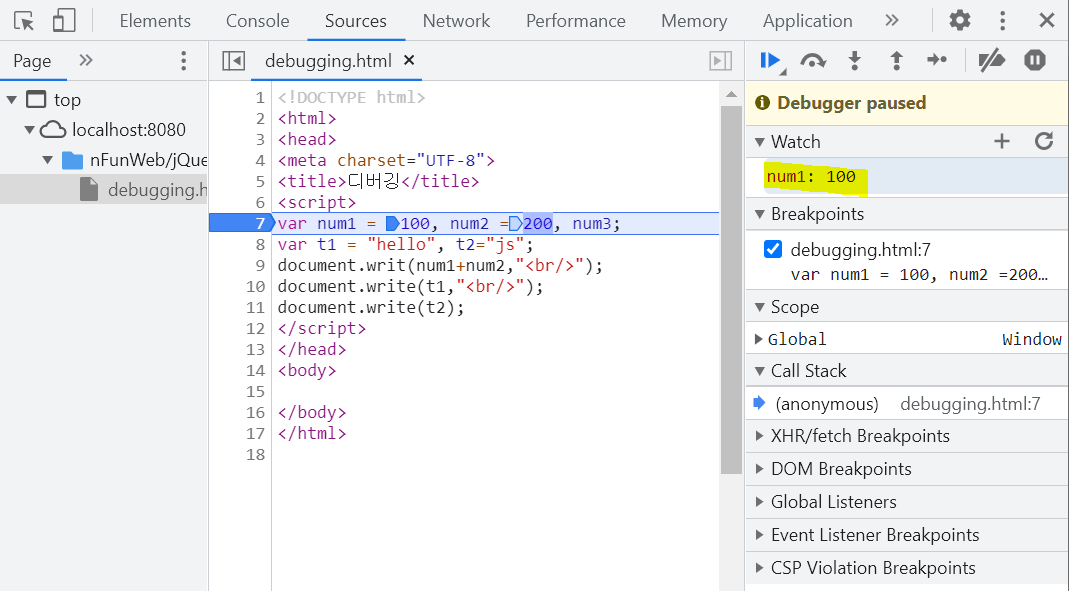Collapse the top frame tree node
This screenshot has width=1069, height=591.
tap(12, 100)
